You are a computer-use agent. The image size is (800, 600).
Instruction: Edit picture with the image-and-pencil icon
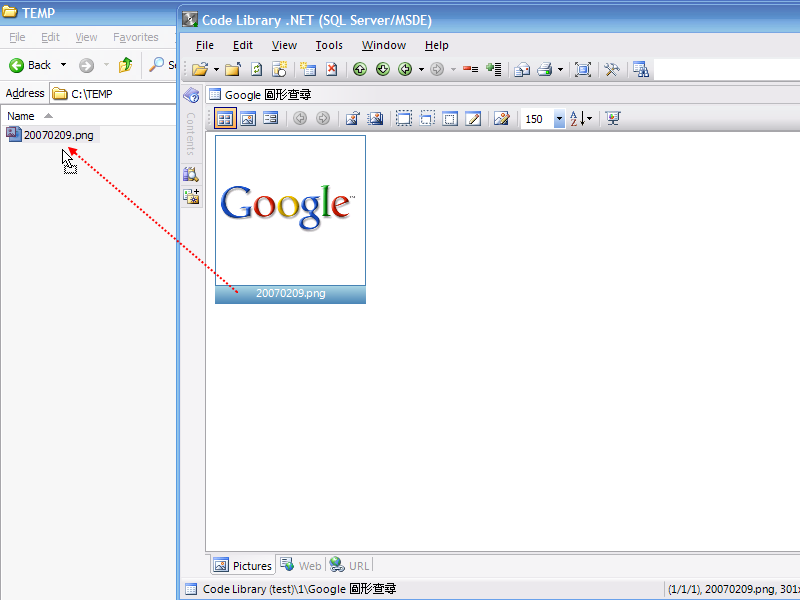[x=502, y=119]
